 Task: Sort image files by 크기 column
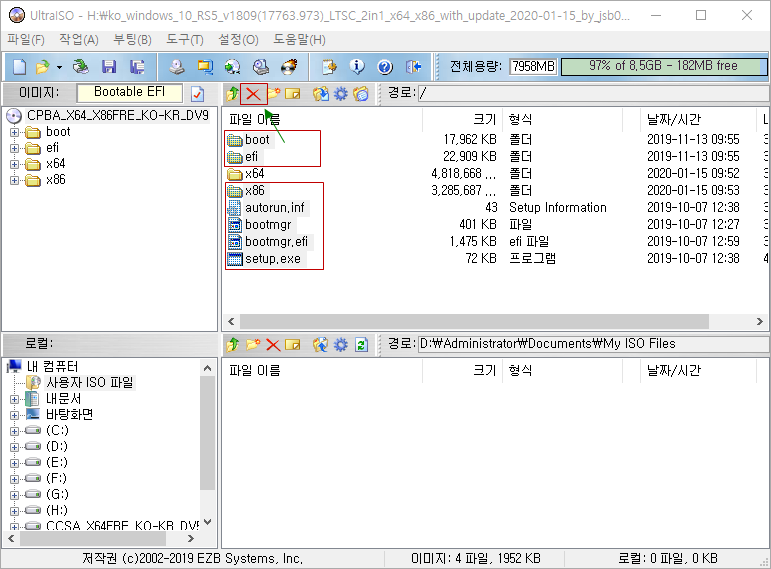click(462, 120)
